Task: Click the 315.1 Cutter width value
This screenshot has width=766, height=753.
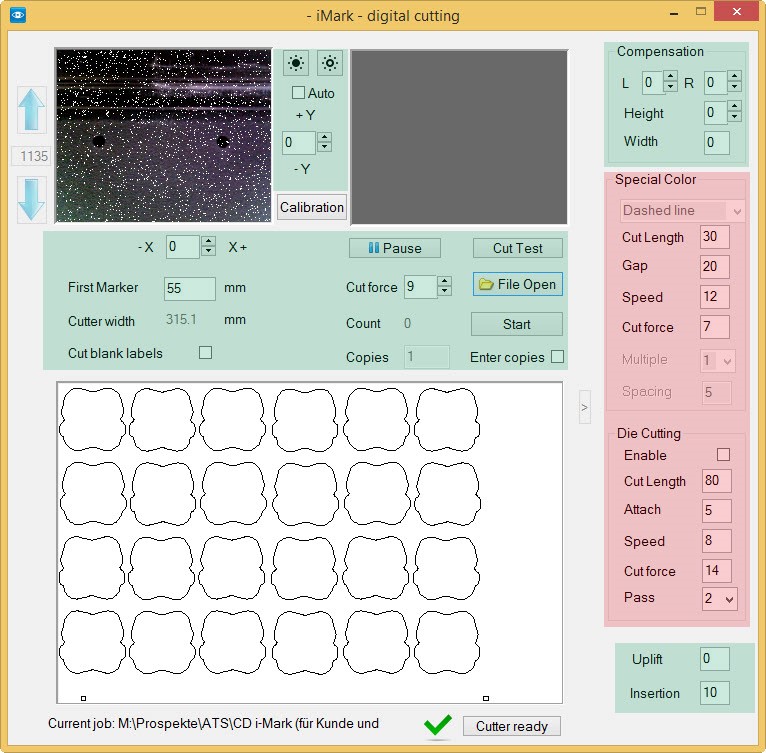Action: 181,320
